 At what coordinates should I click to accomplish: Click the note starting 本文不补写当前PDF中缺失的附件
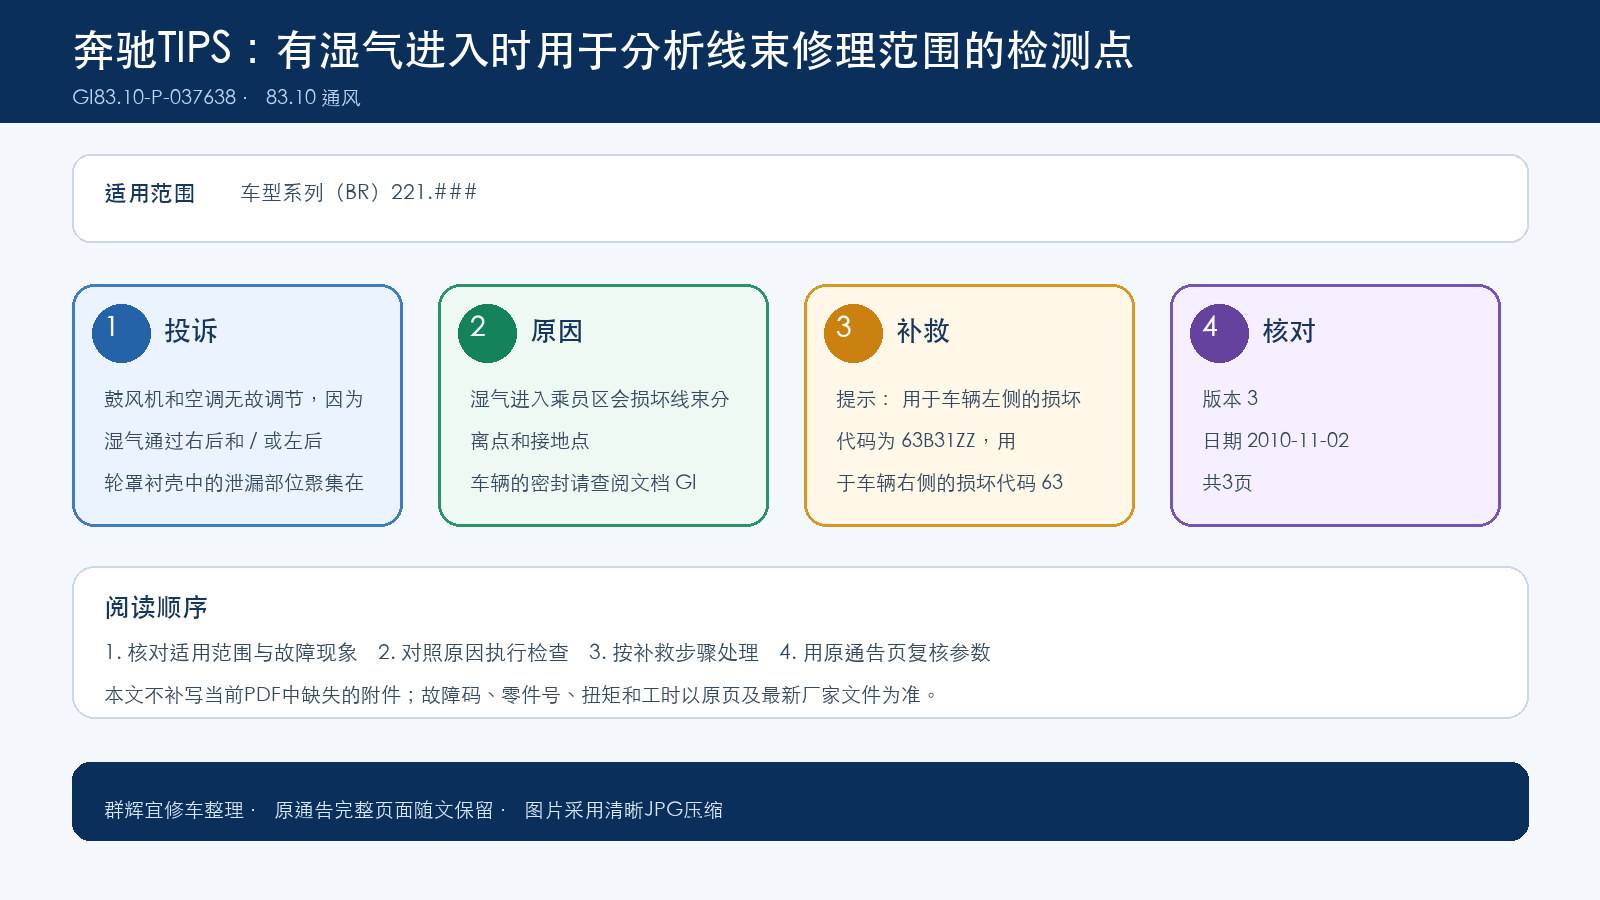(x=521, y=695)
